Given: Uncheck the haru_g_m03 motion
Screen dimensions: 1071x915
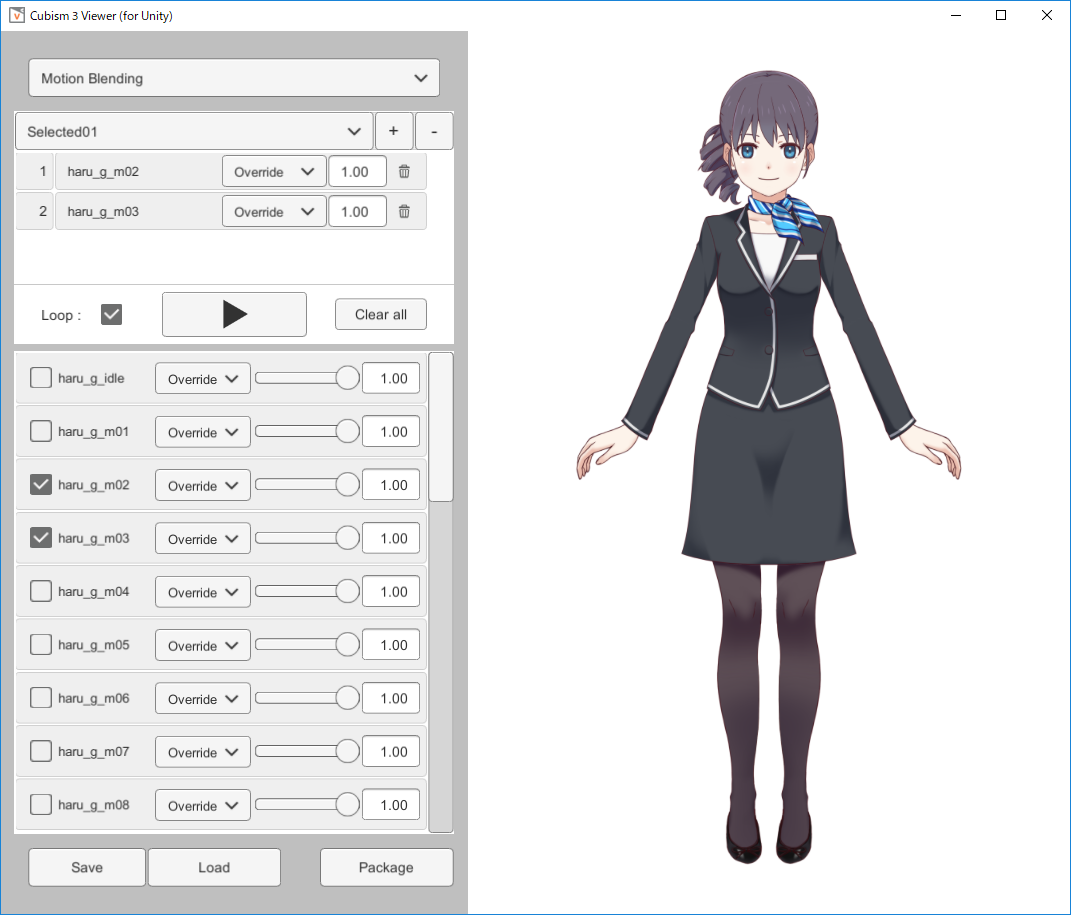Looking at the screenshot, I should (41, 538).
